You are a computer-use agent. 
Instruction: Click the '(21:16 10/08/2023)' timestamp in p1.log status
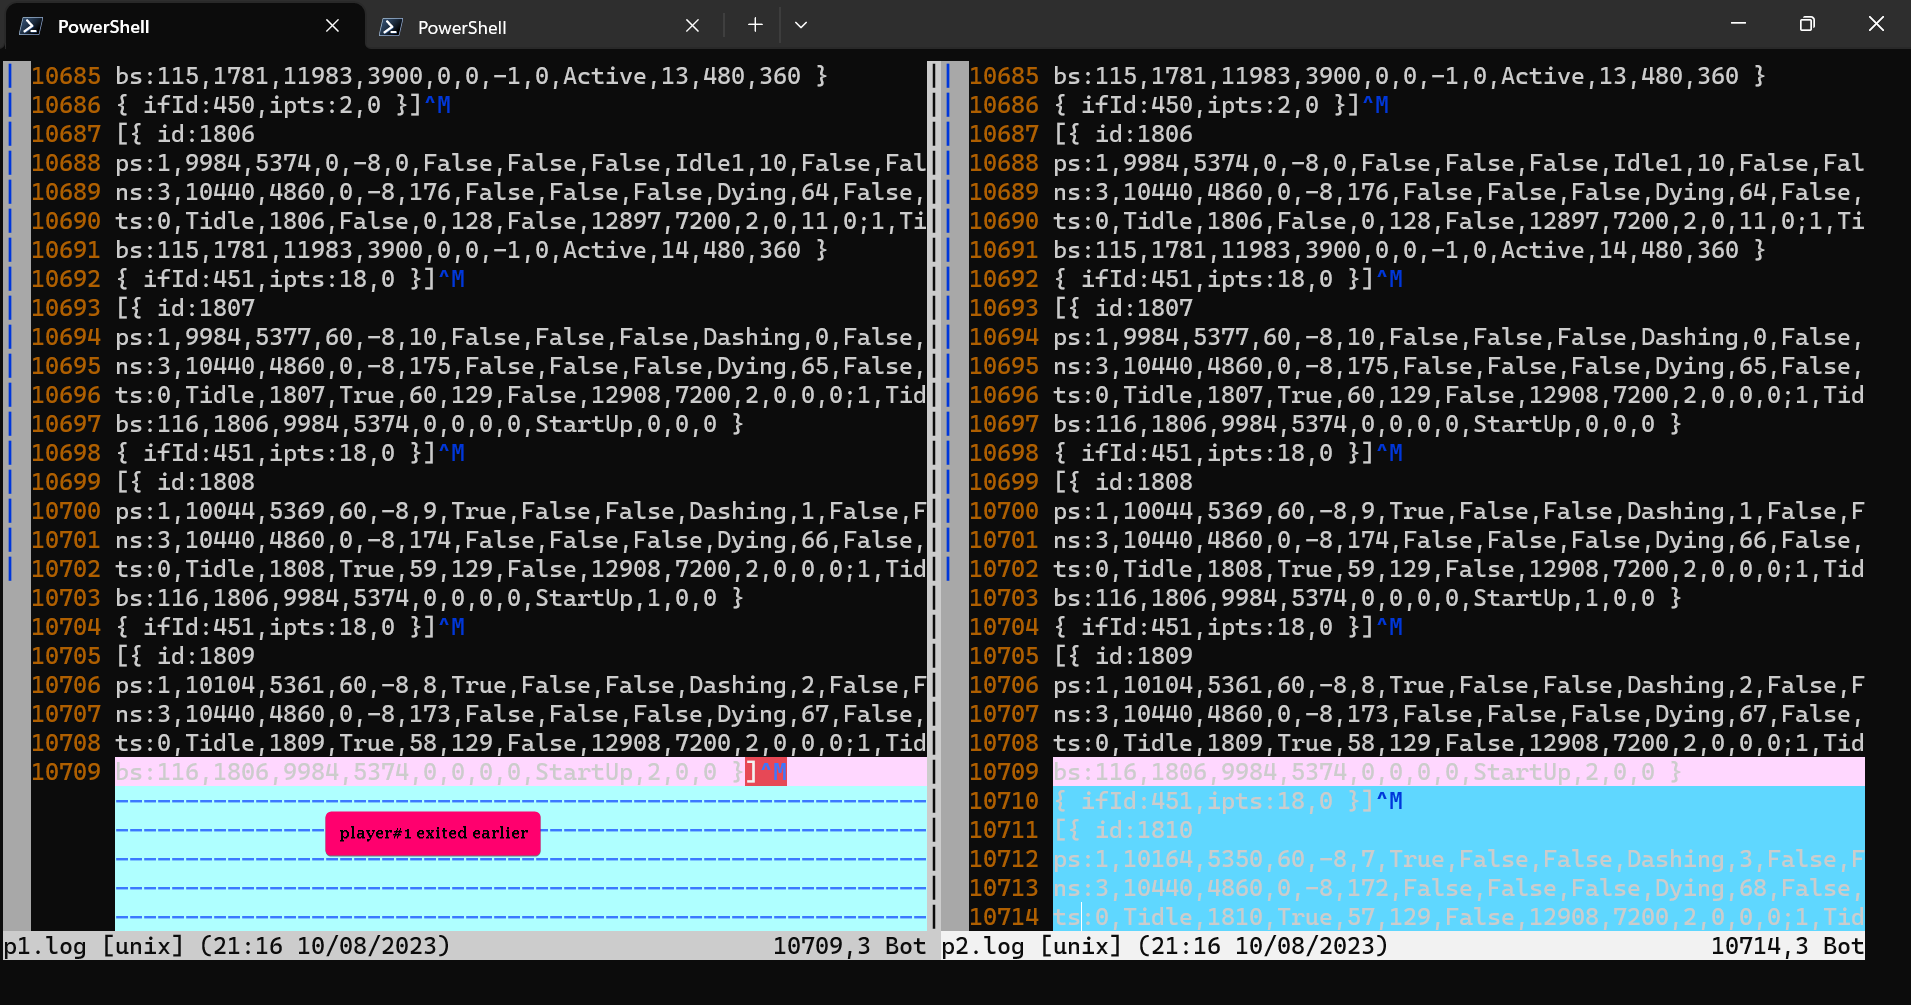(325, 946)
